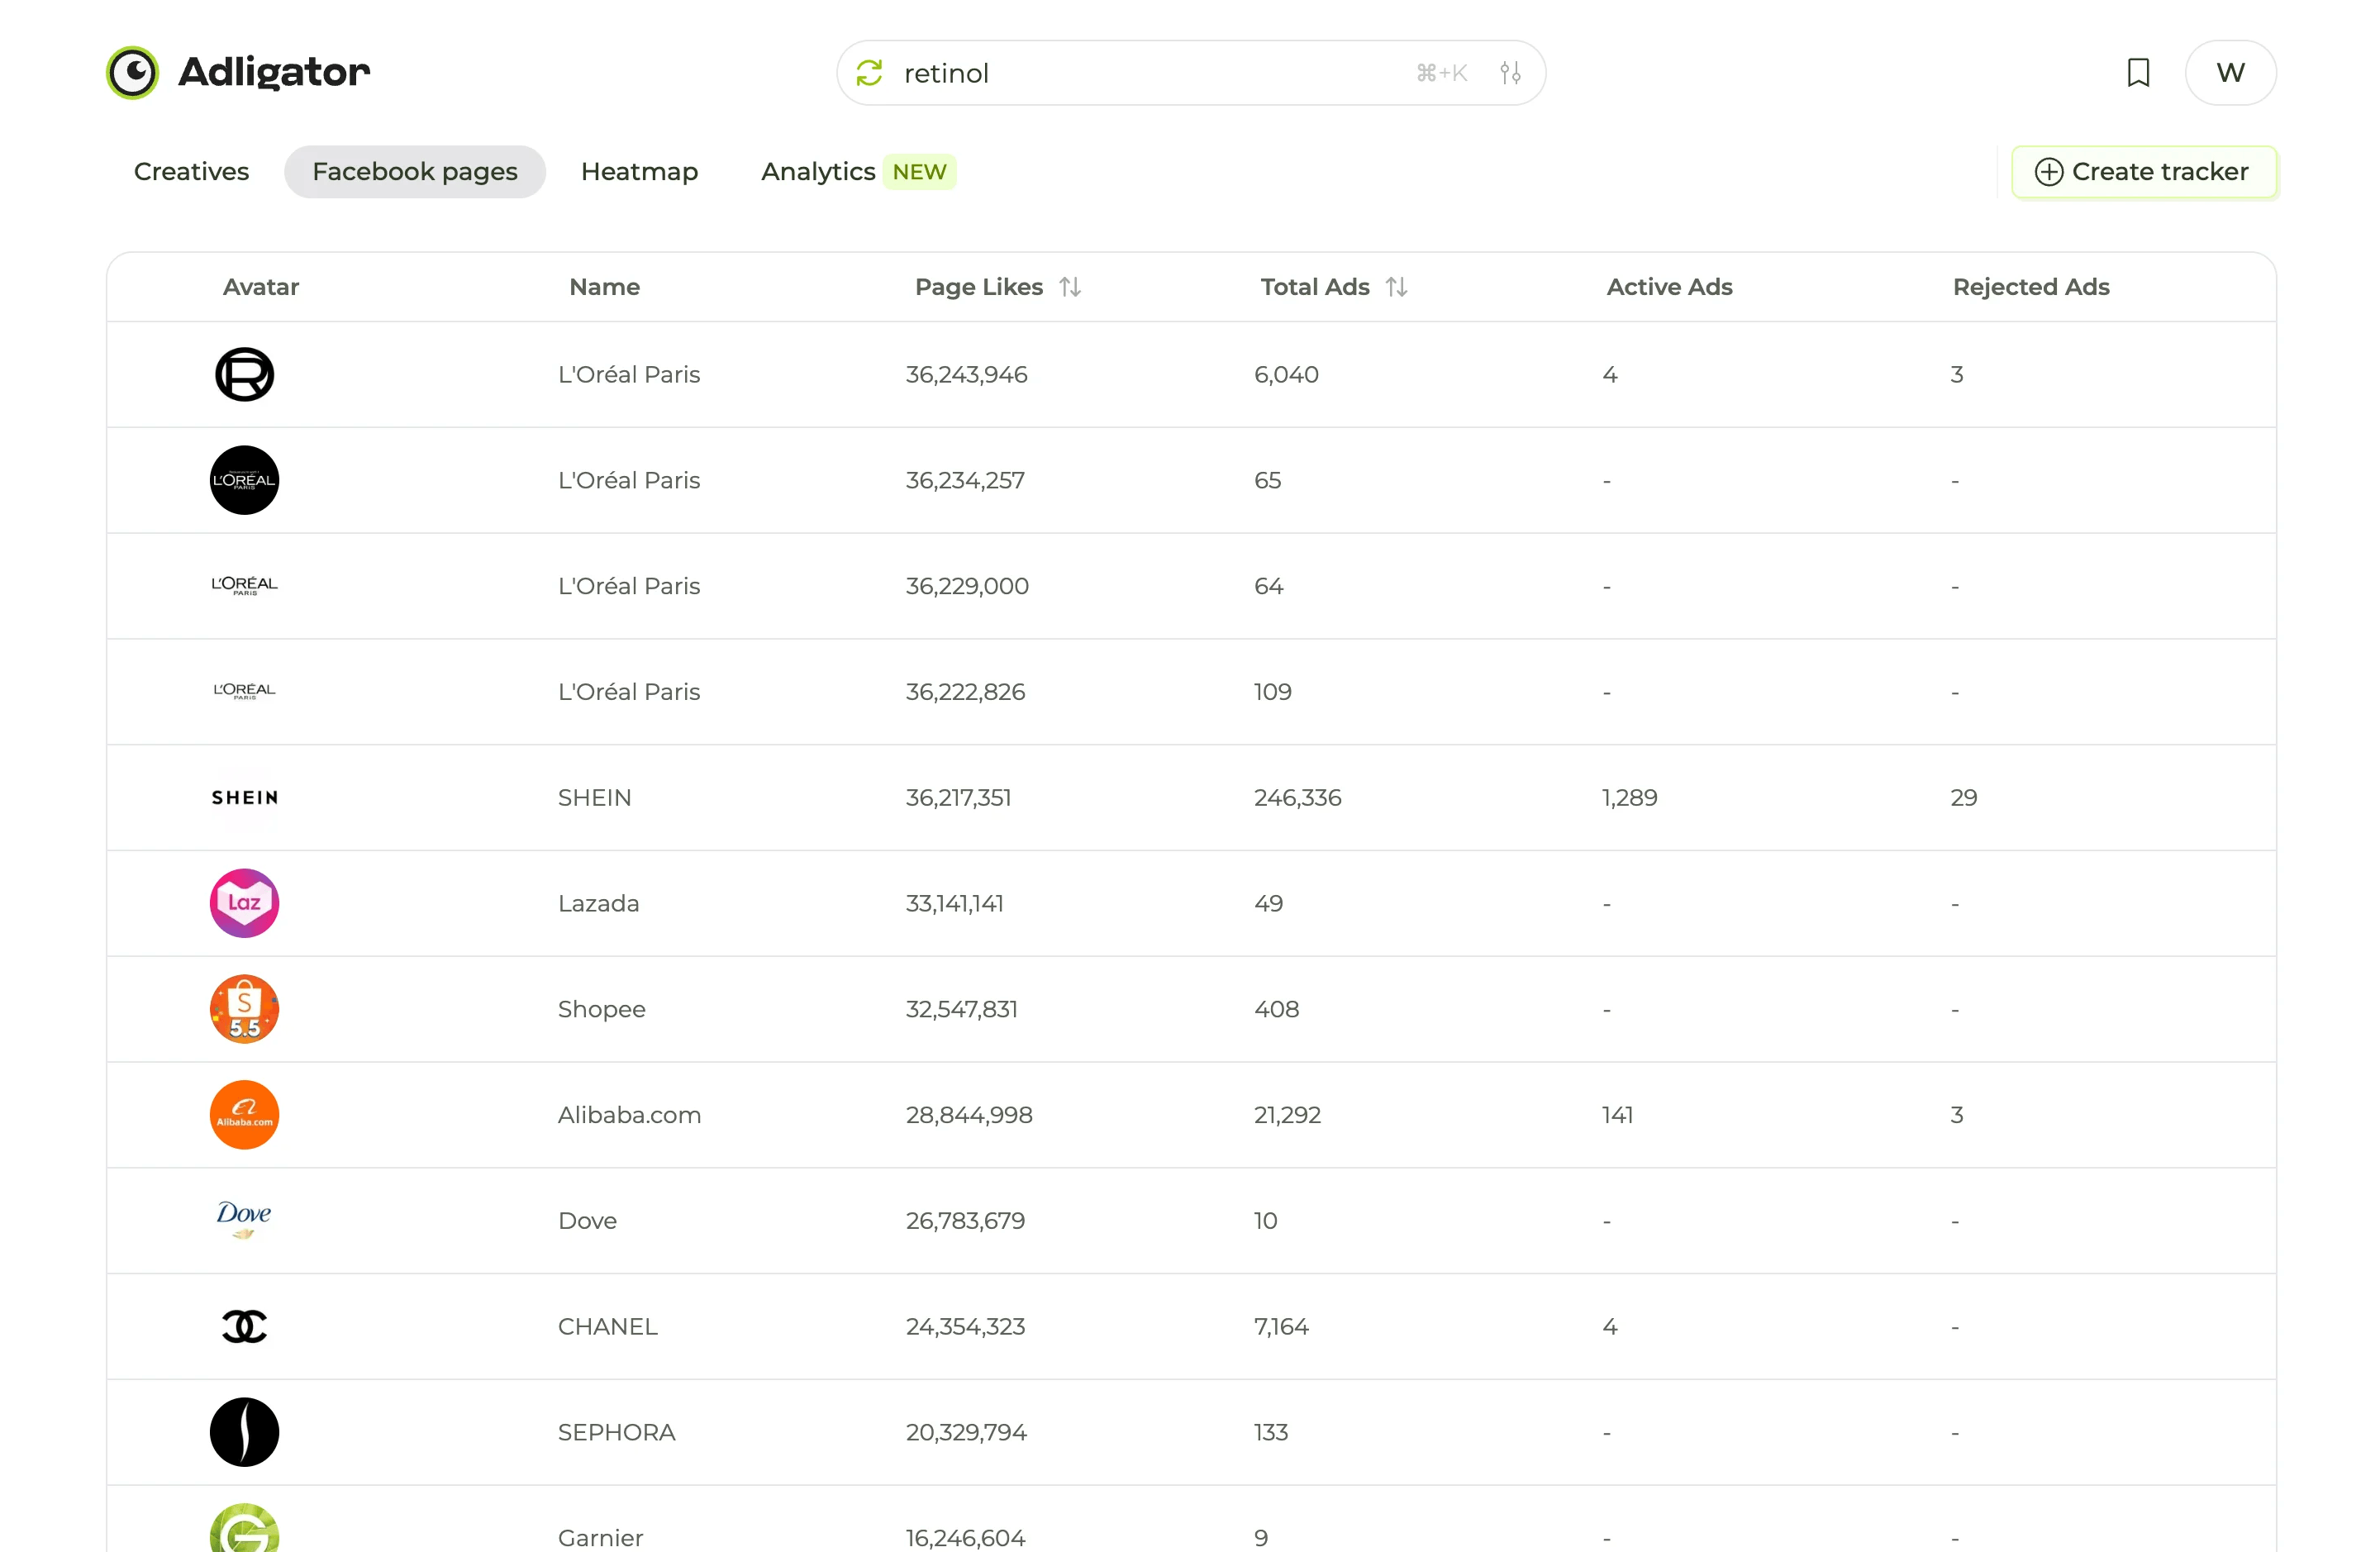Screen dimensions: 2380x1552
Task: Click SEPHORA total ads value 133
Action: coord(1271,1432)
